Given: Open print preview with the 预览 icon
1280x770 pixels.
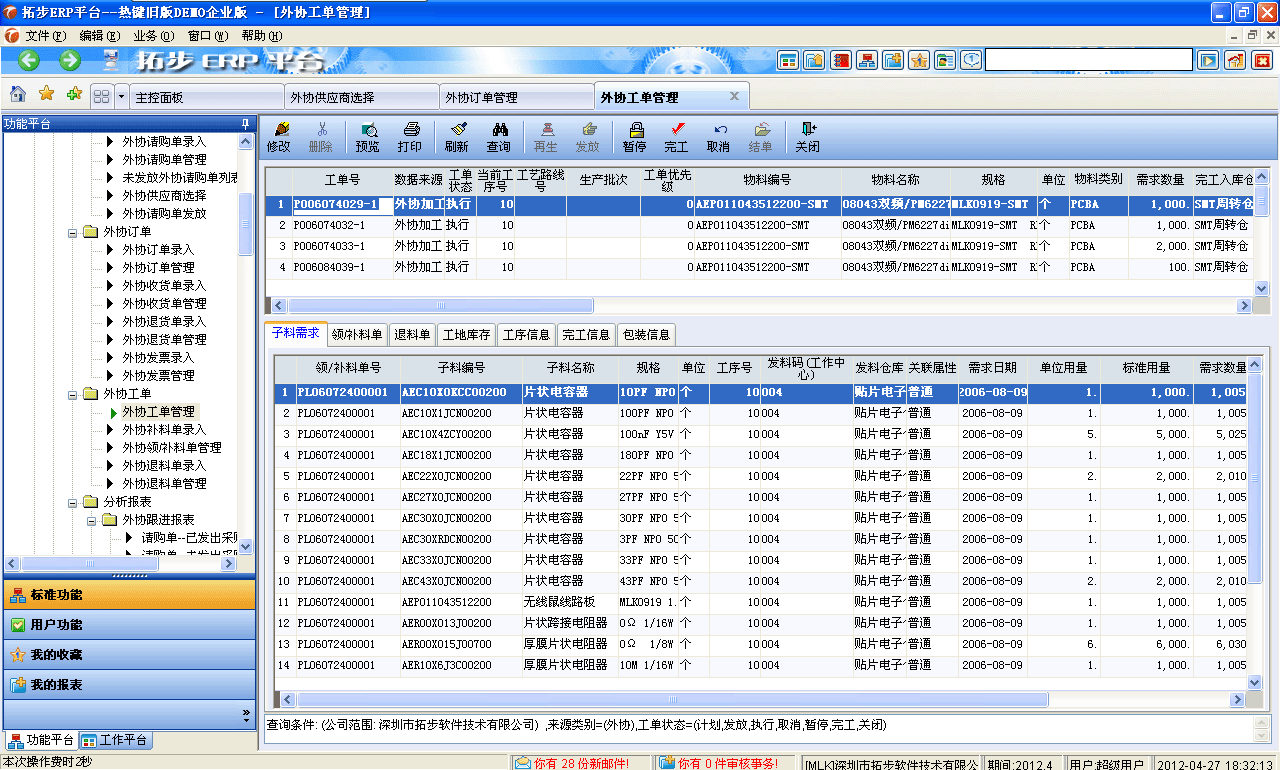Looking at the screenshot, I should coord(370,135).
